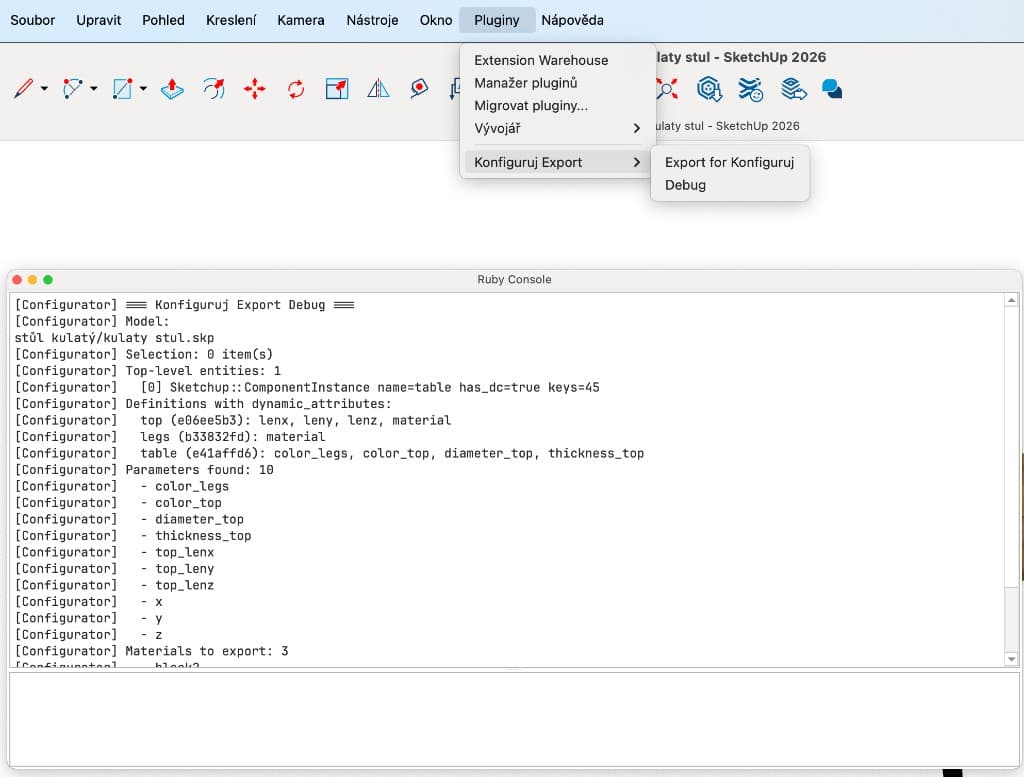
Task: Open the 3D Warehouse icon
Action: click(709, 88)
